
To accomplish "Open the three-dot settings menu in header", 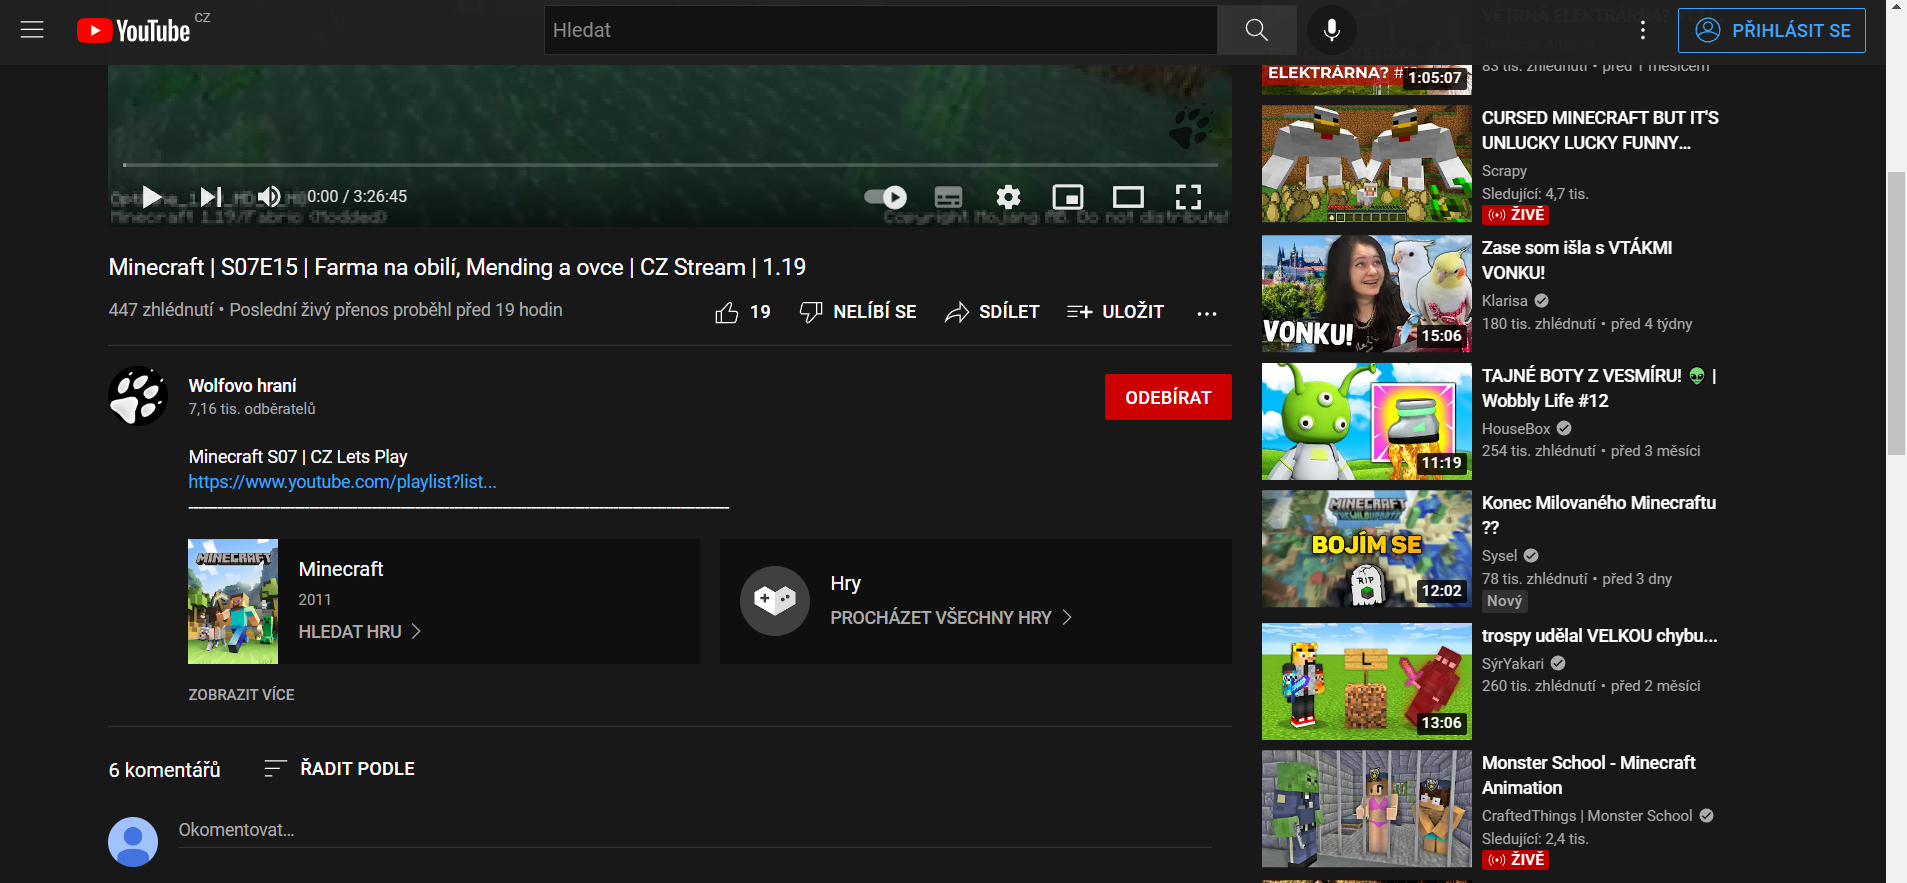I will point(1642,31).
